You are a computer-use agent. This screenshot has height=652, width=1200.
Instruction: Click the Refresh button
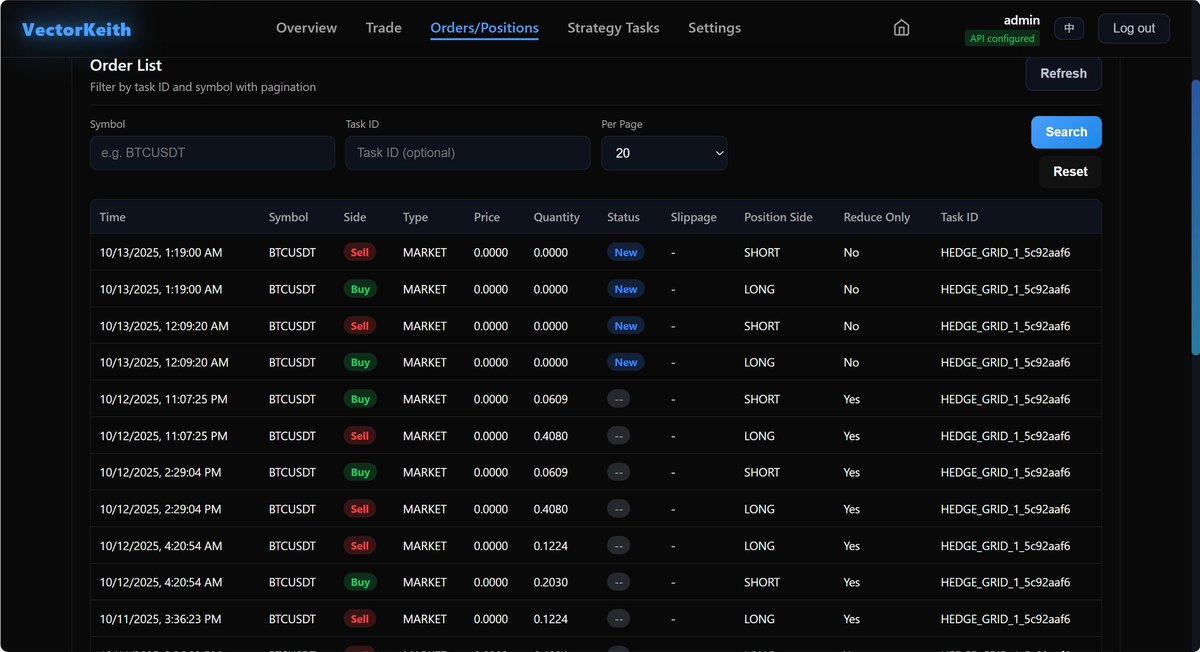point(1063,73)
